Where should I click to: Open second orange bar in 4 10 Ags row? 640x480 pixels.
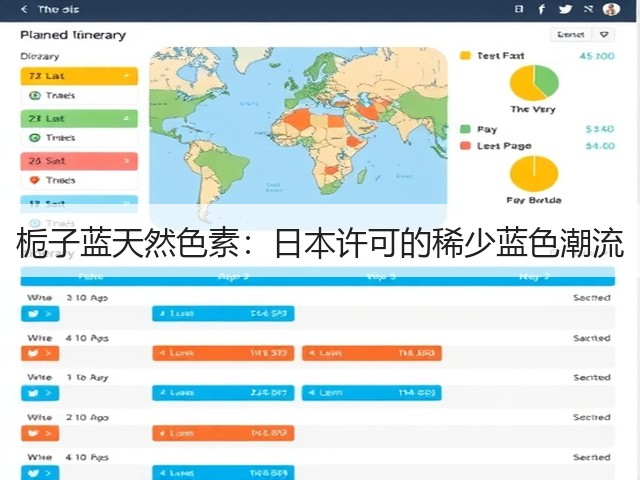click(x=372, y=353)
